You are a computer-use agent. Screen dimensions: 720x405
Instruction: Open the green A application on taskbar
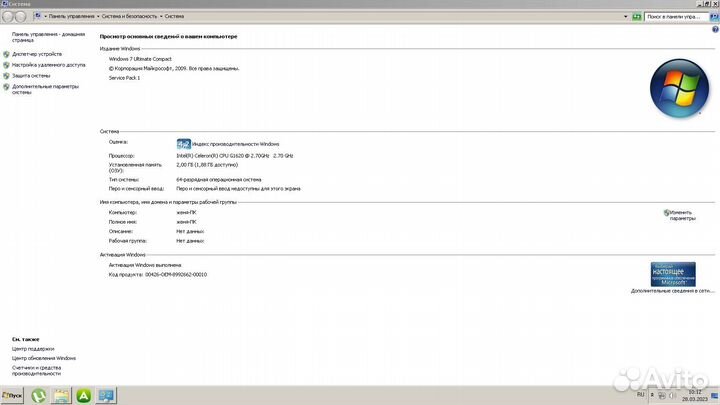[x=84, y=395]
